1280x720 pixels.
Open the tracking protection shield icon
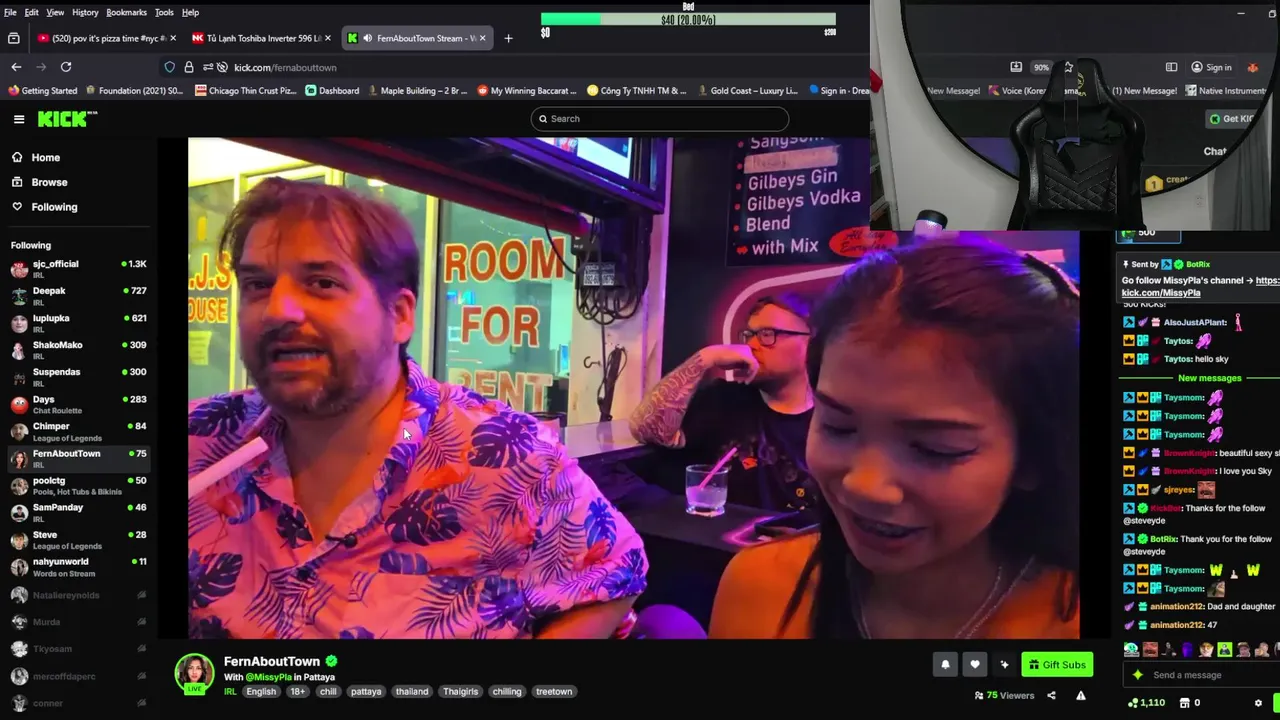[170, 67]
